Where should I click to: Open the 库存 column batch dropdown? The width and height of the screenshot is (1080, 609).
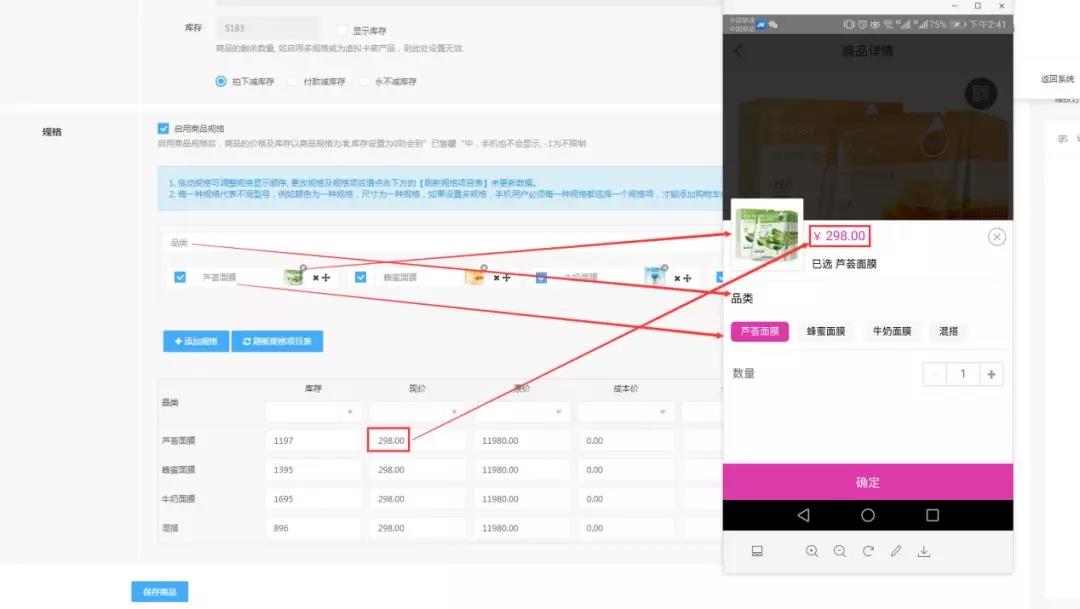pyautogui.click(x=312, y=411)
